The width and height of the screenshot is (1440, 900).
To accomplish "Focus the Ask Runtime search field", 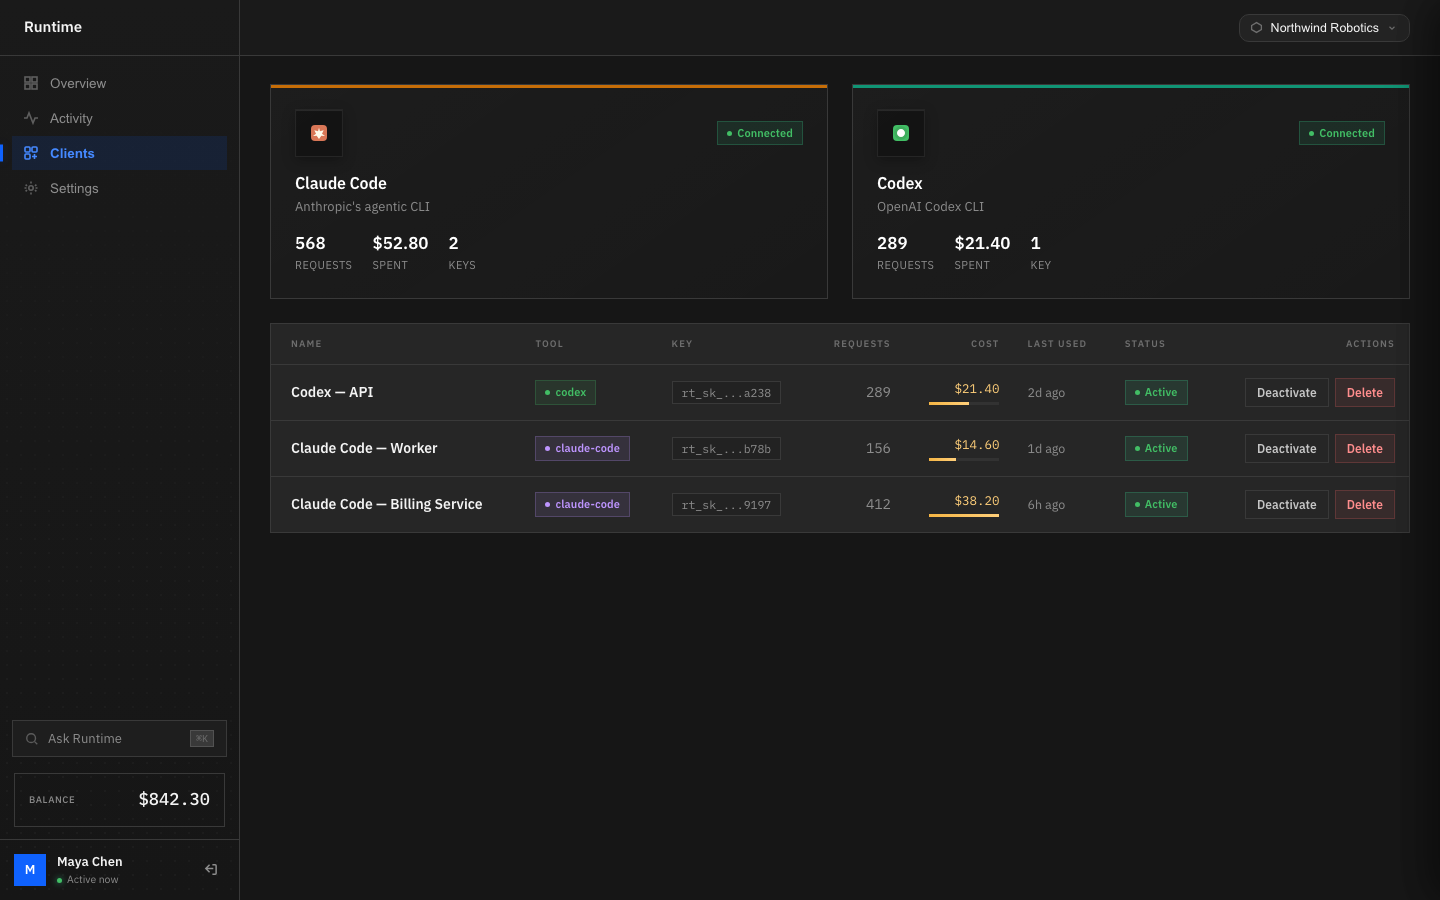I will coord(119,739).
